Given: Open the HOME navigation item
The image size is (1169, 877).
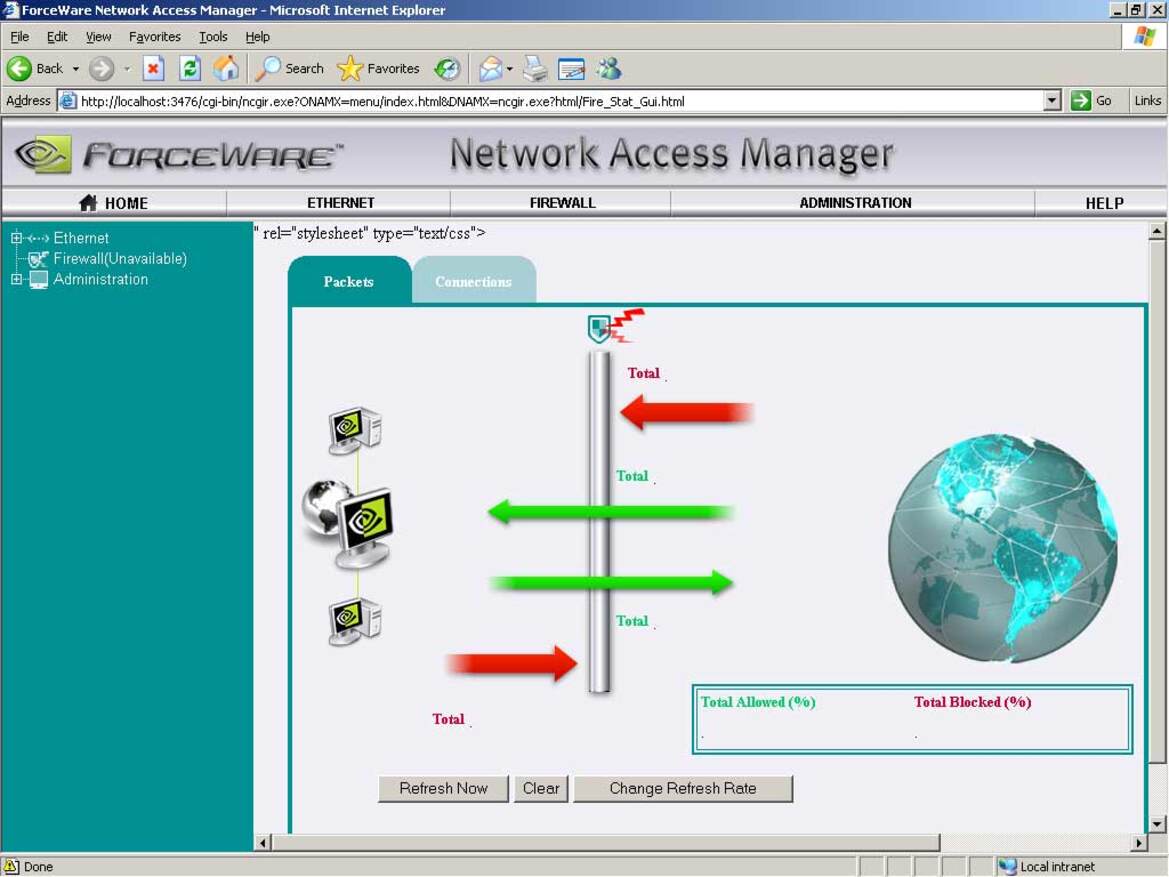Looking at the screenshot, I should tap(114, 203).
